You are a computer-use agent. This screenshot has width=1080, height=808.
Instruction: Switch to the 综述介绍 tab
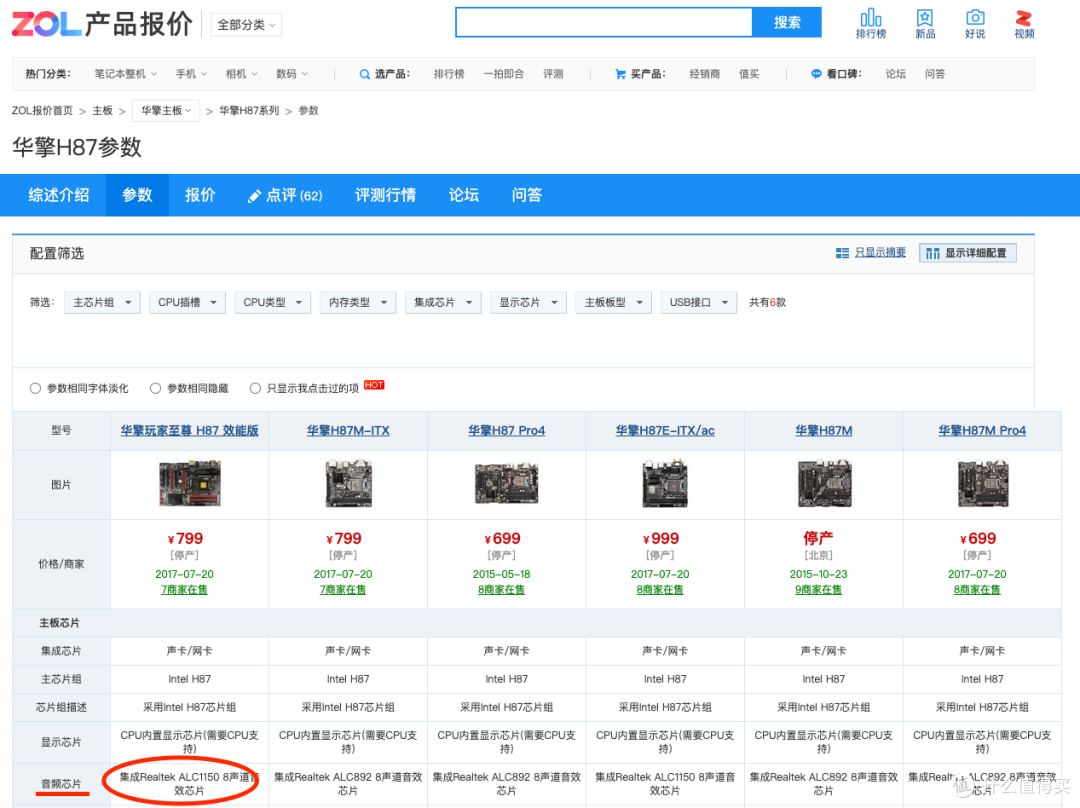59,196
